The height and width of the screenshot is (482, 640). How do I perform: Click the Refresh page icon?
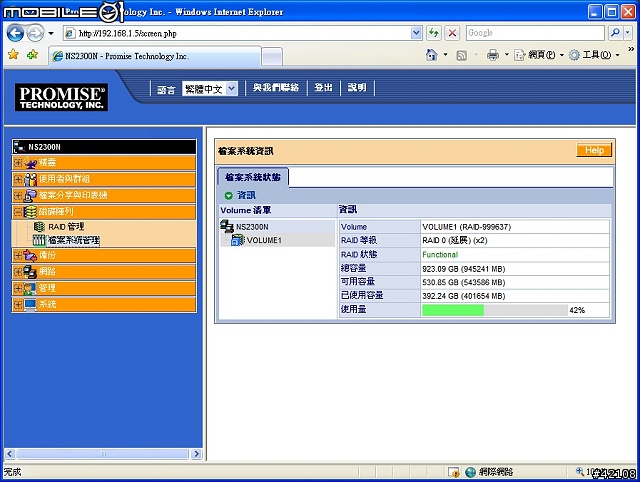tap(433, 33)
